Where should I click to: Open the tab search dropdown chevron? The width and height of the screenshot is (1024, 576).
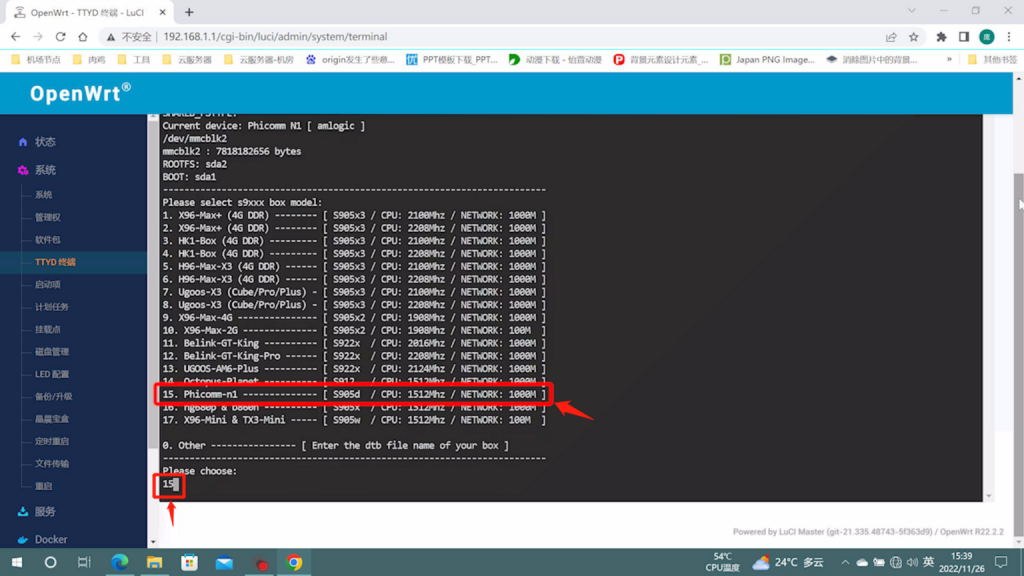[x=912, y=11]
